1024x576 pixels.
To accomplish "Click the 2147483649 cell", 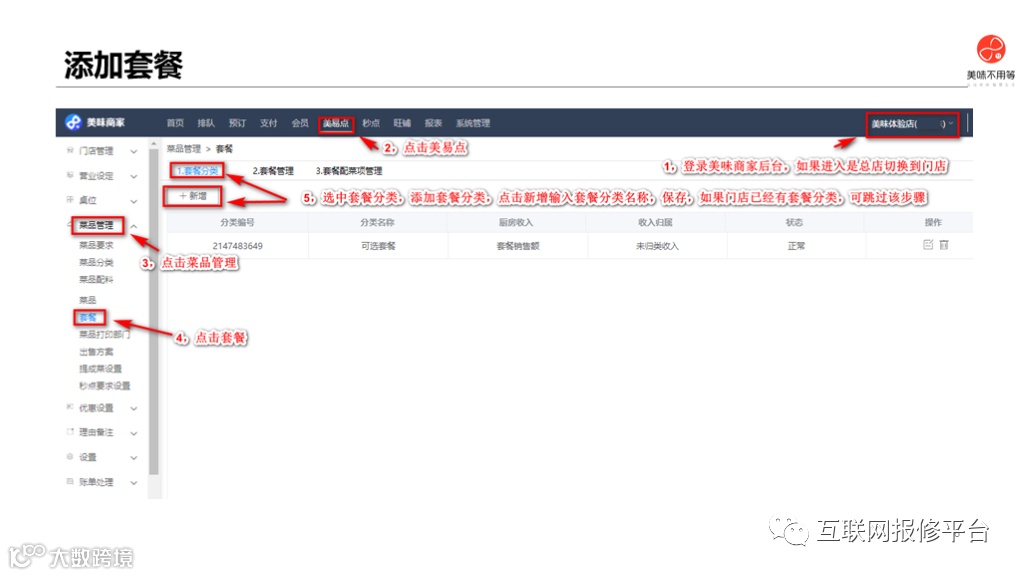I will click(237, 246).
